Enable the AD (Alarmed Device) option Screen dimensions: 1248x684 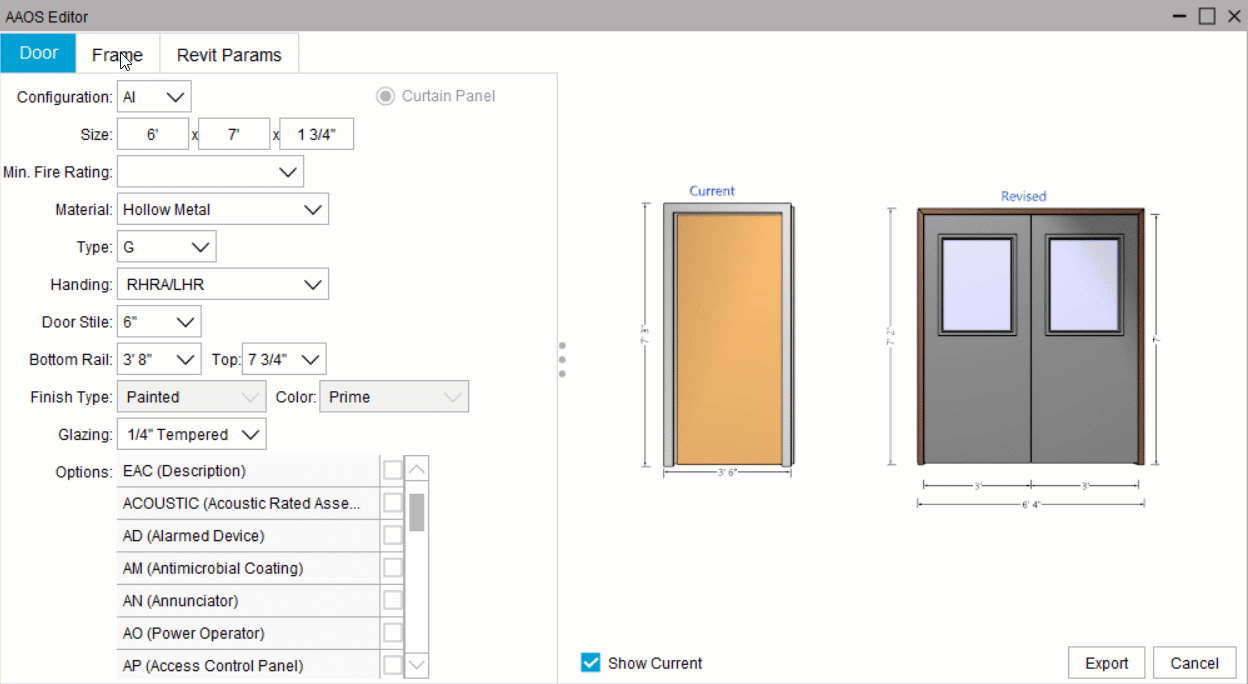click(392, 535)
